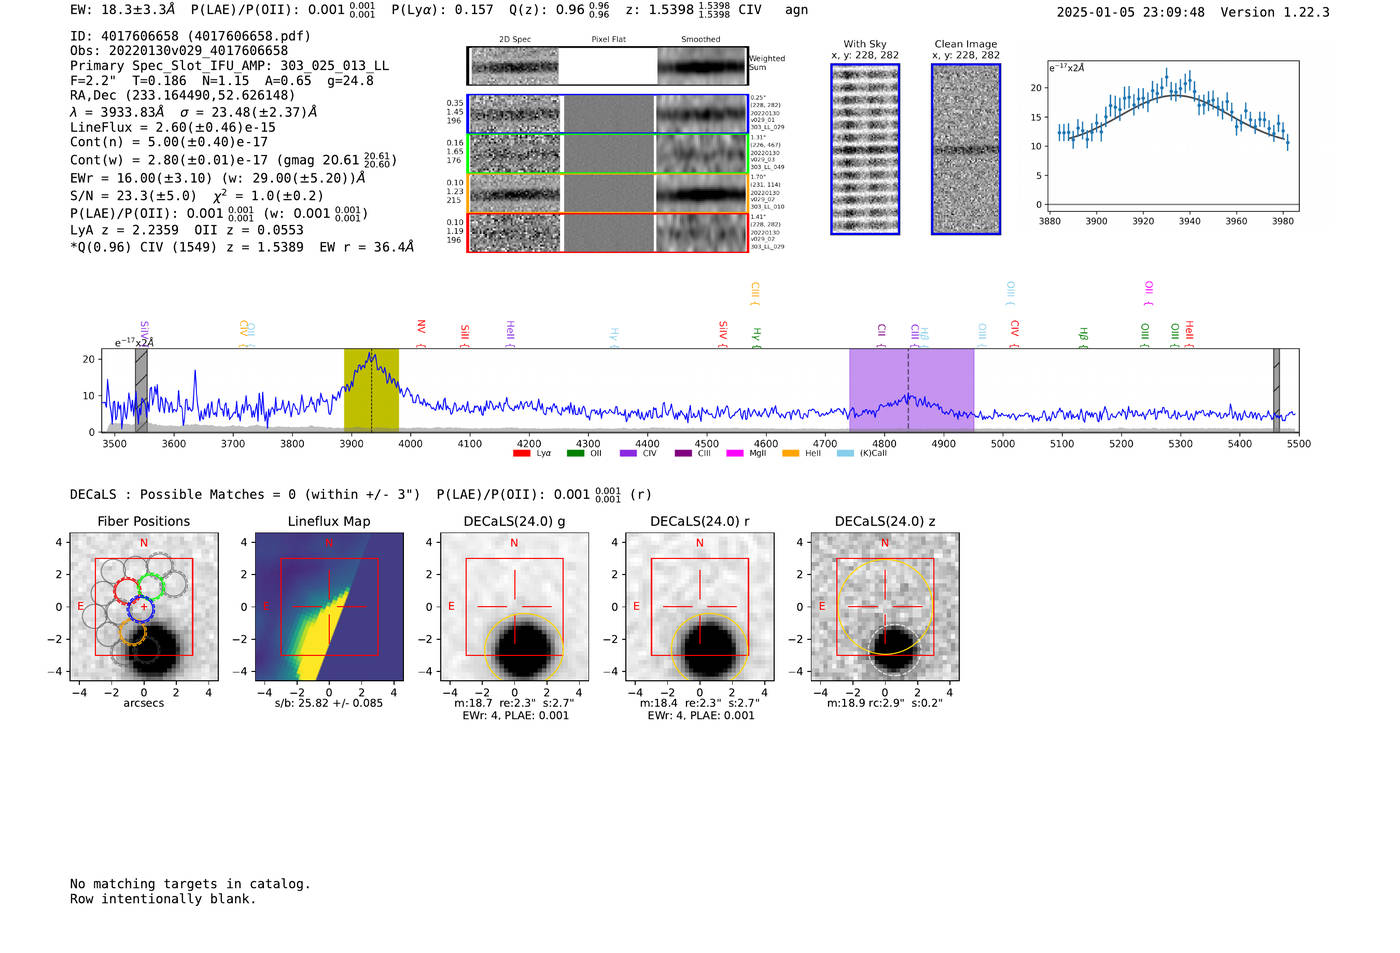
Task: Click the Obs: 20220130v029_4017606658 line
Action: [x=179, y=51]
